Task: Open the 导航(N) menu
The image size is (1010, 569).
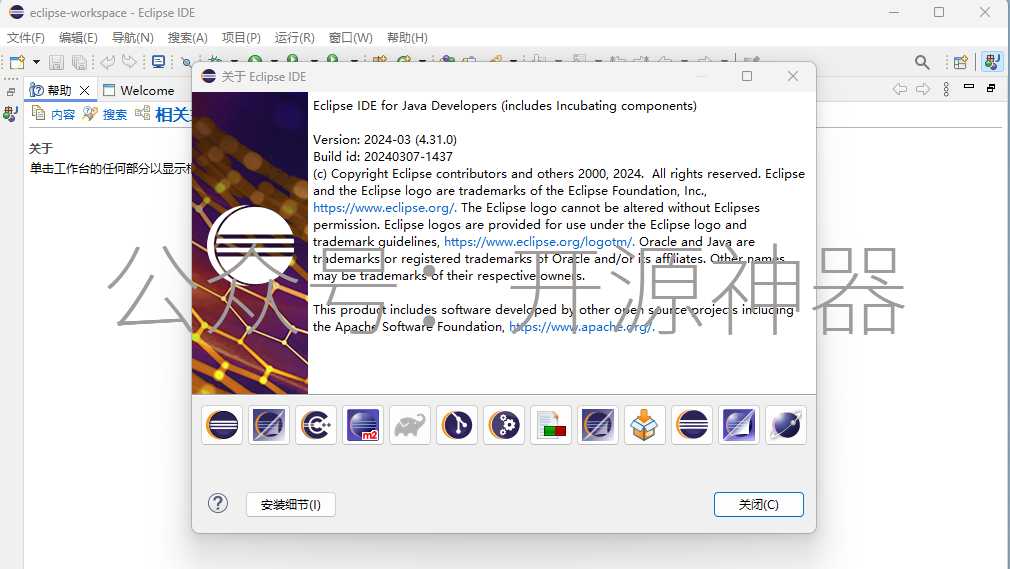Action: (133, 37)
